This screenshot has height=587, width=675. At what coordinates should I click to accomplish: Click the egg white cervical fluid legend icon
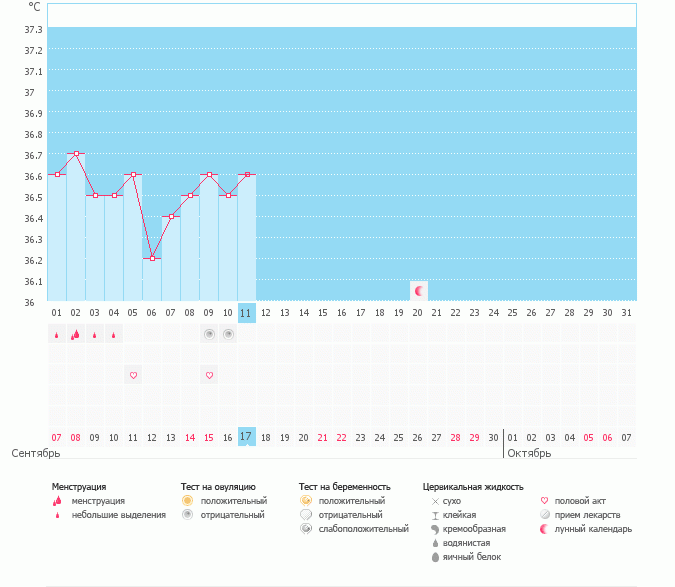435,556
